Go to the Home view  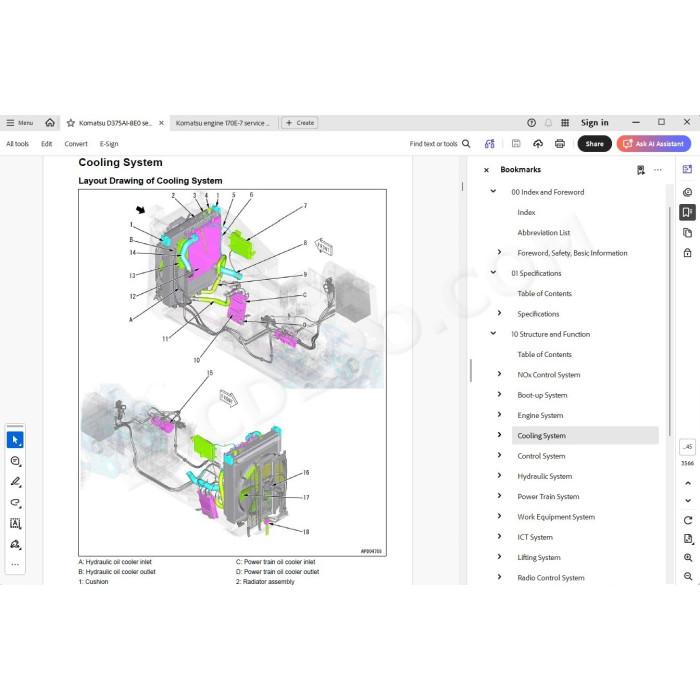[x=50, y=122]
